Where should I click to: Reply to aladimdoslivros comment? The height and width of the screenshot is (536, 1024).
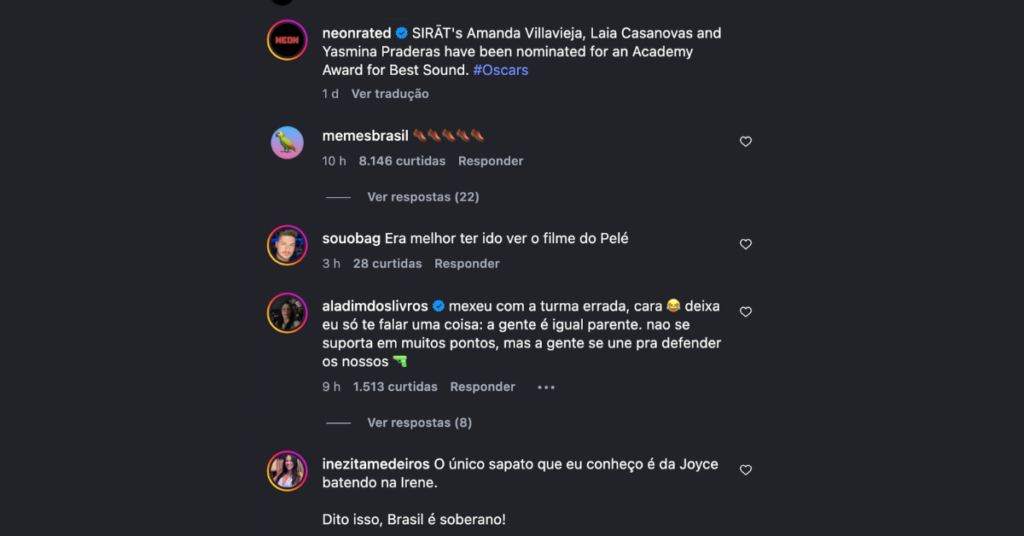coord(483,387)
